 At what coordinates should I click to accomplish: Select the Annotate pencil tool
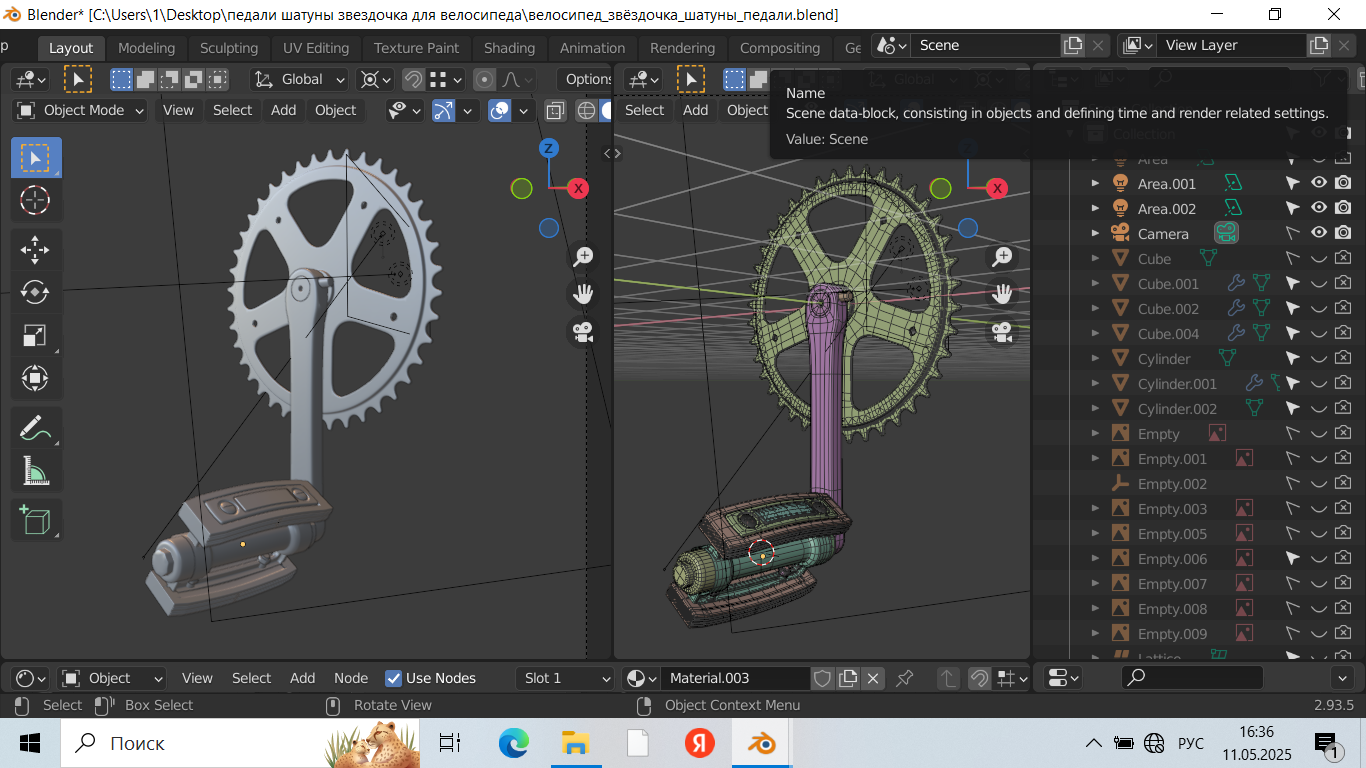[x=35, y=428]
